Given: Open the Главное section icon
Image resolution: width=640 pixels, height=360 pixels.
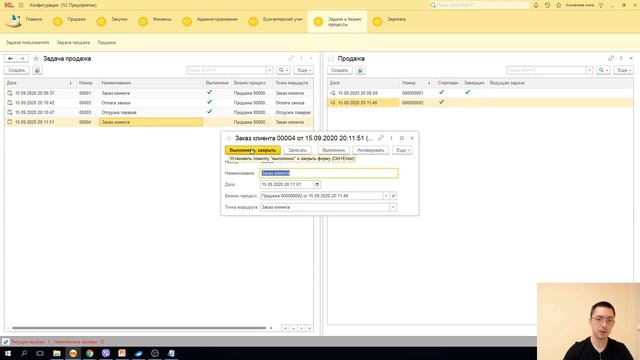Looking at the screenshot, I should coord(13,20).
